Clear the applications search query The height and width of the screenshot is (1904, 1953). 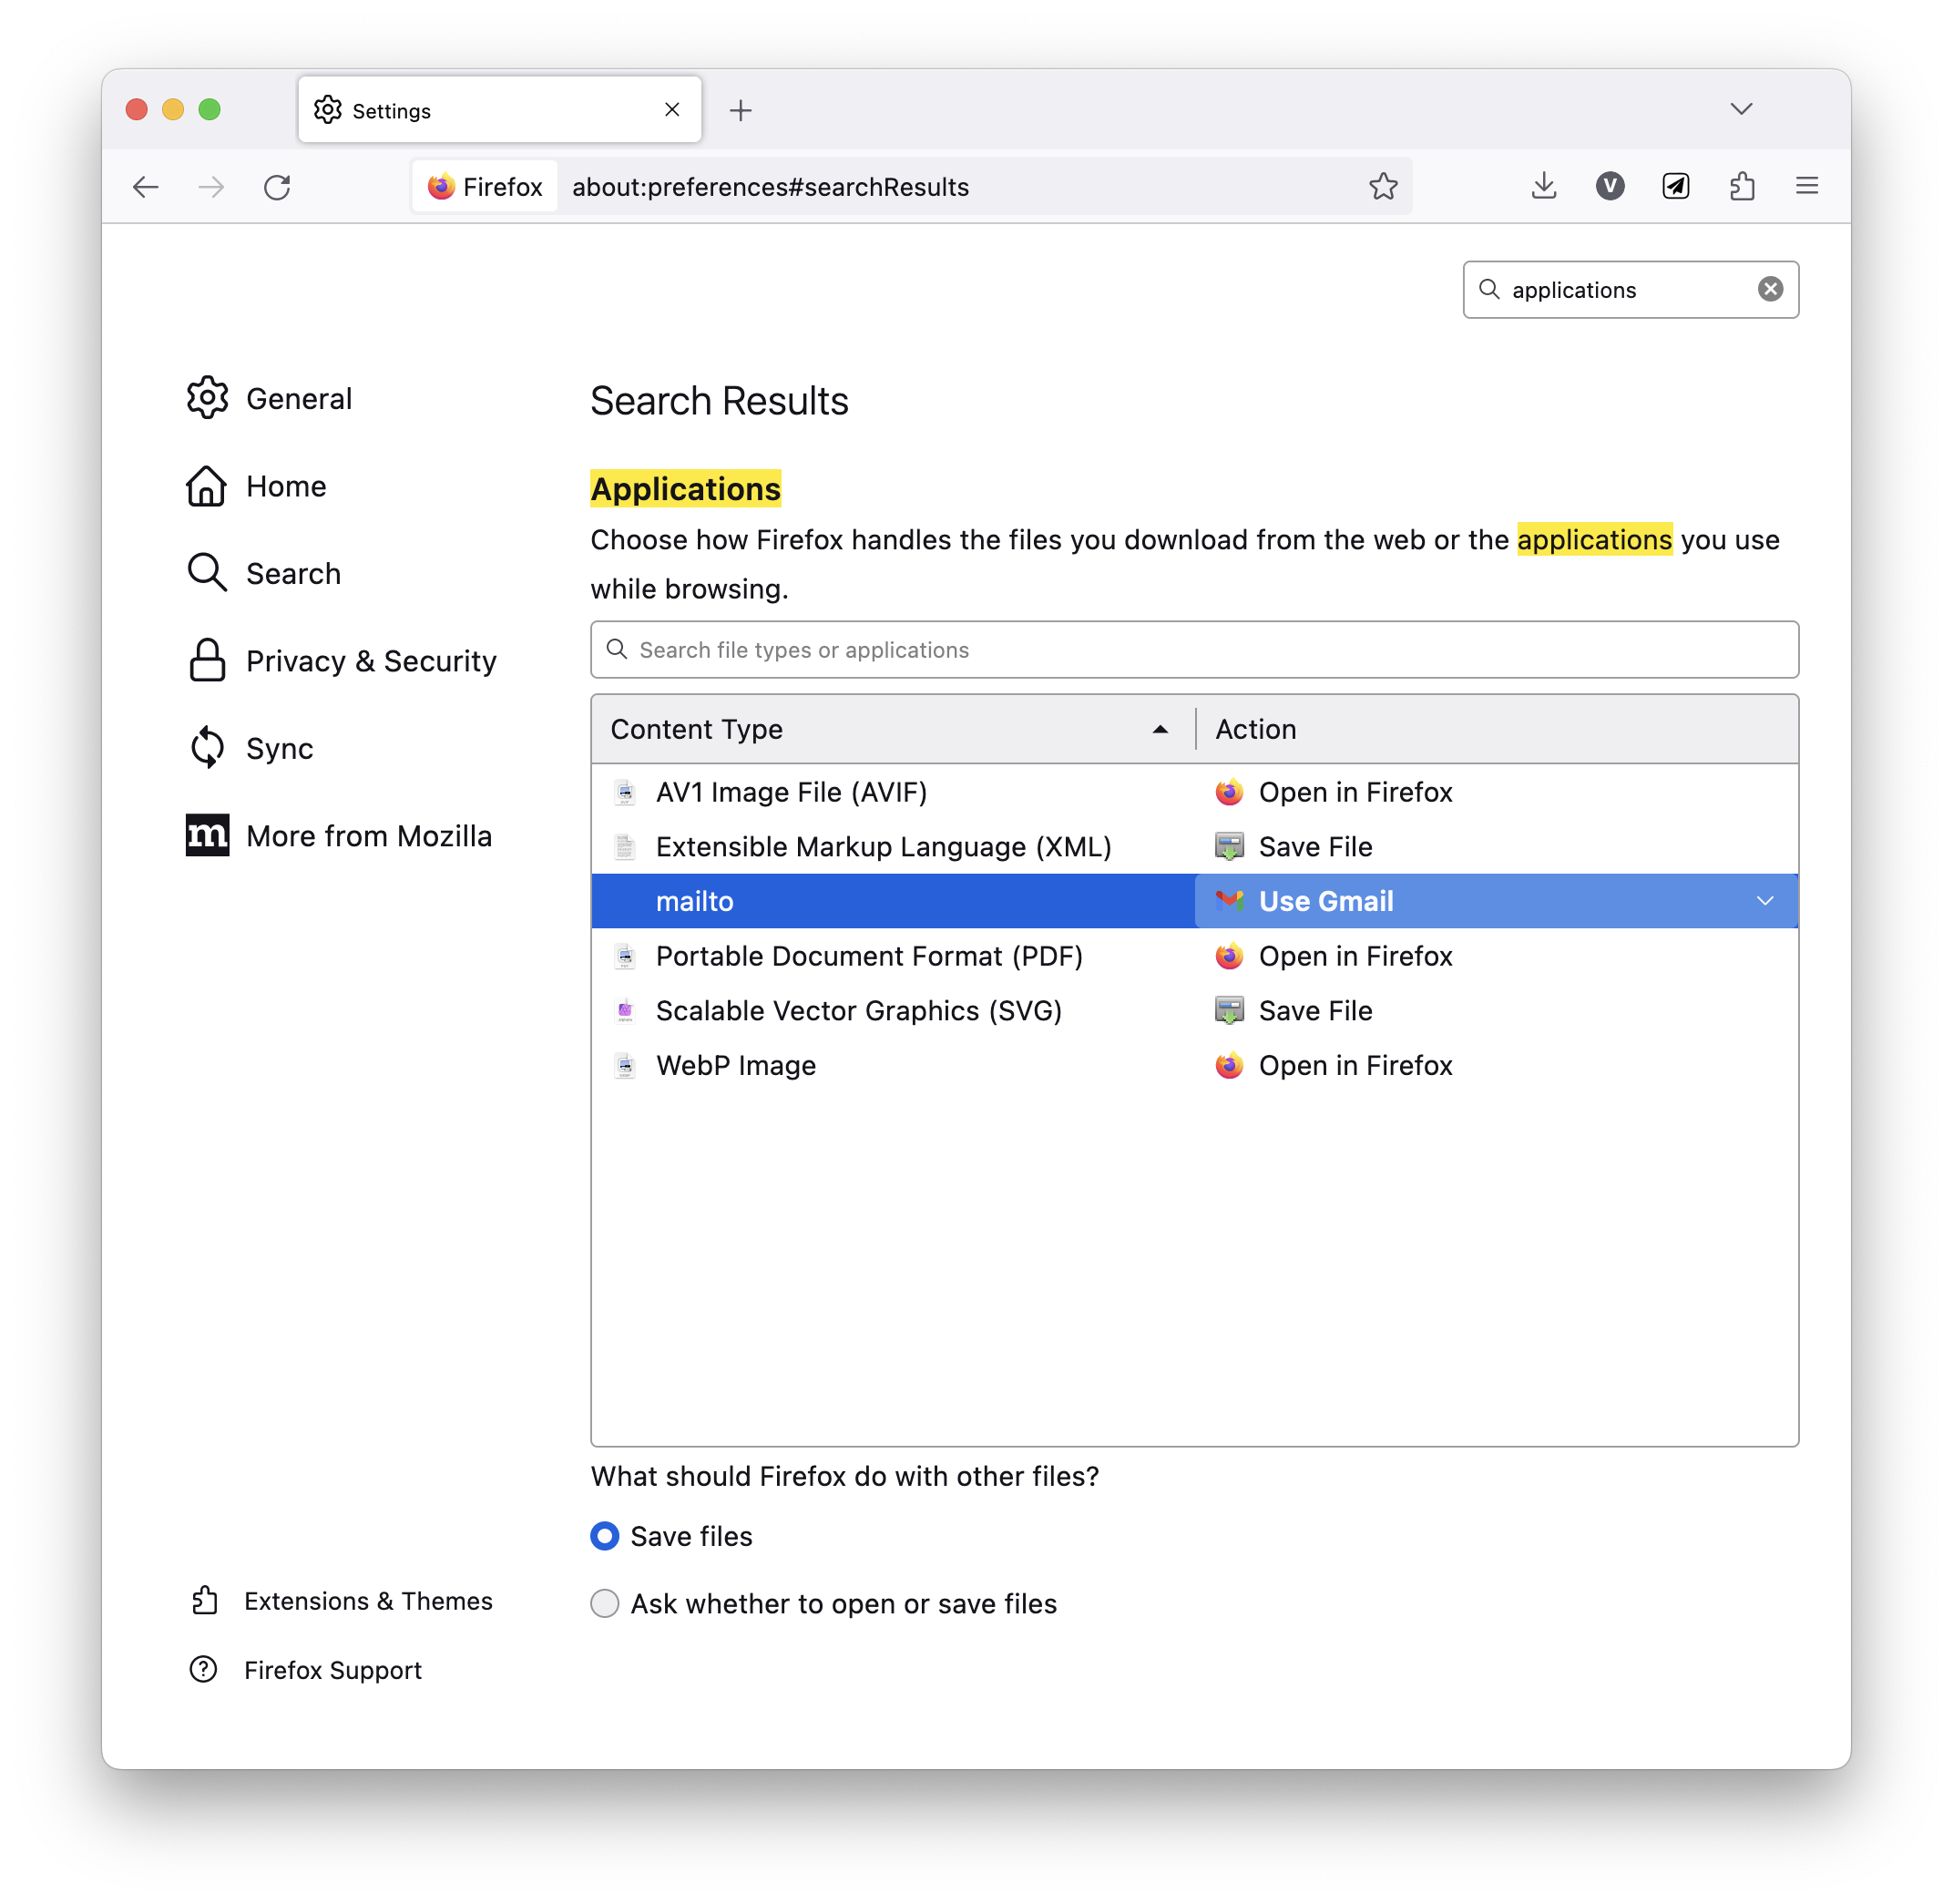(x=1770, y=289)
